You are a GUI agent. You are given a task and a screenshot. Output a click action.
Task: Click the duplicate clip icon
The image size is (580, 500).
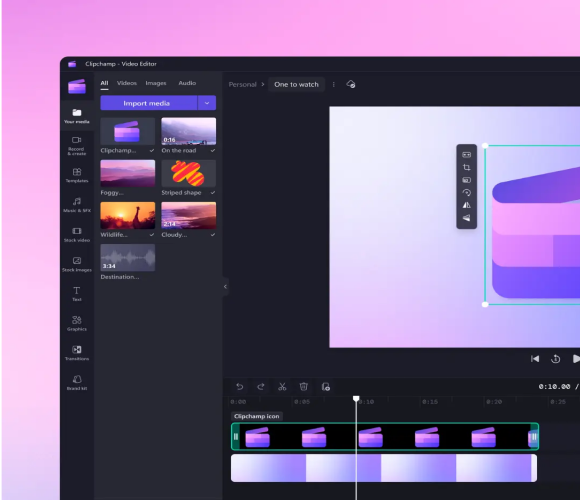(326, 387)
